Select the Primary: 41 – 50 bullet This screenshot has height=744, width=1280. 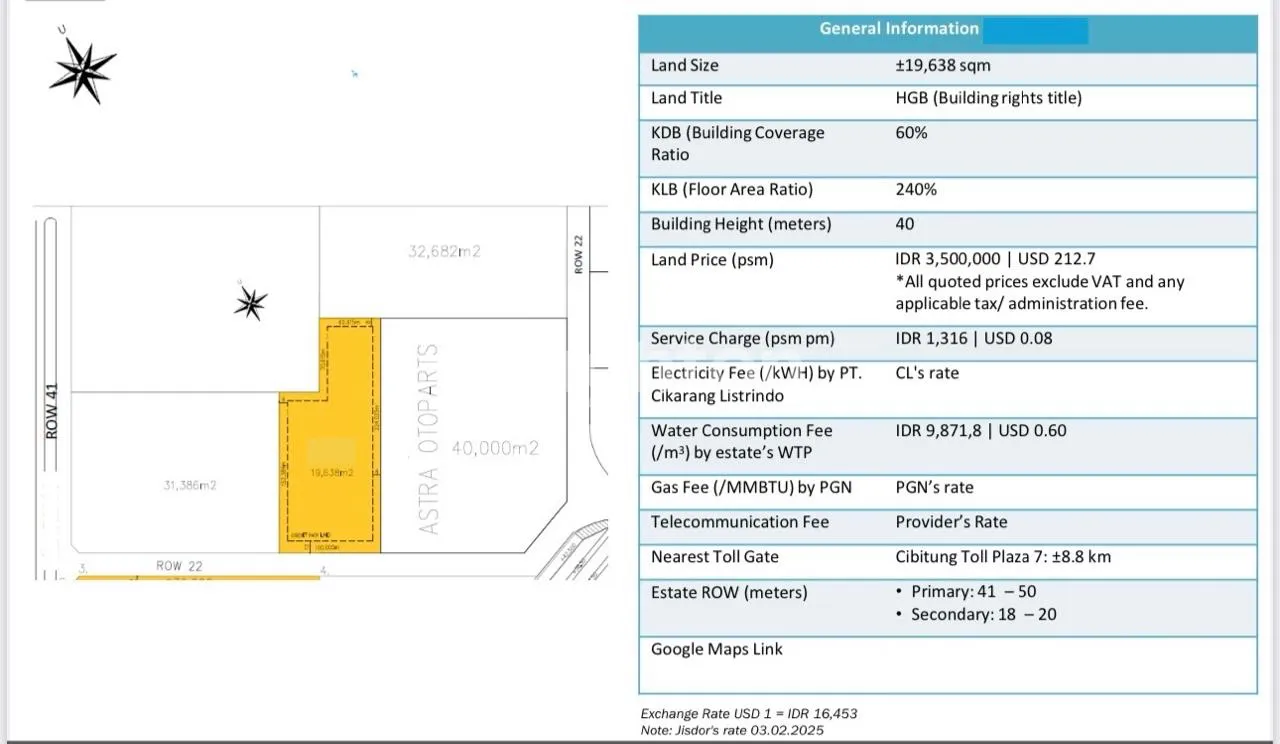point(973,592)
